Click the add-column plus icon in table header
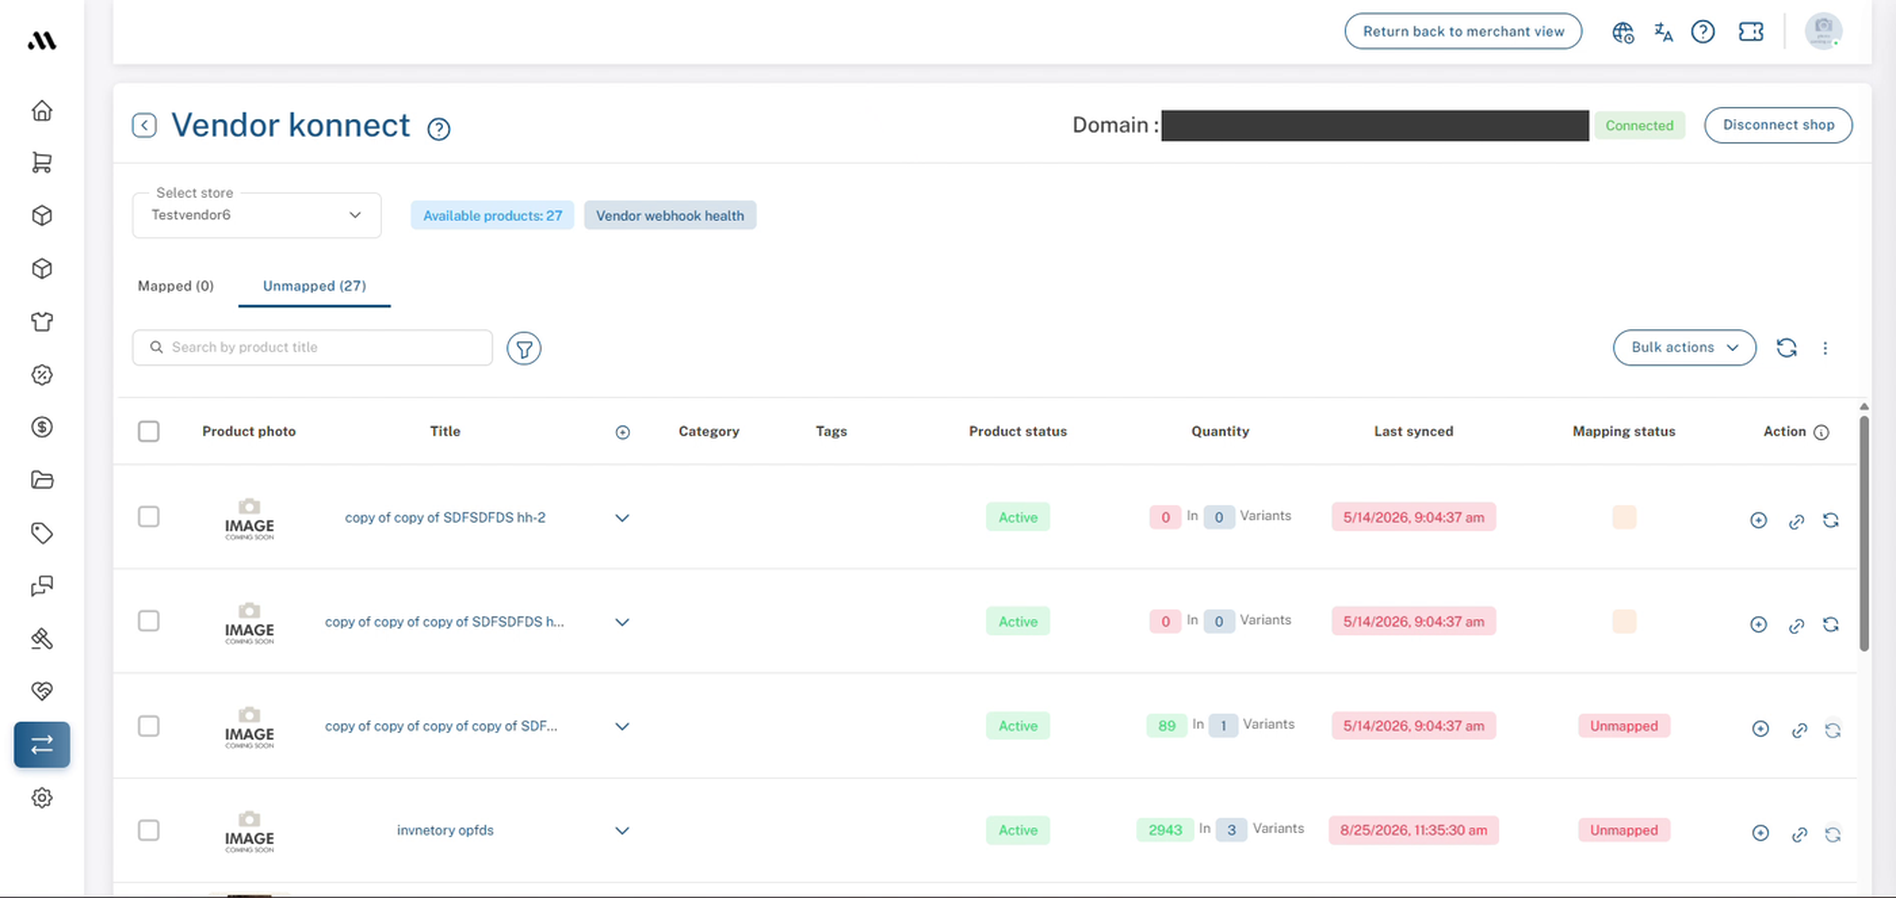This screenshot has width=1896, height=898. tap(623, 432)
